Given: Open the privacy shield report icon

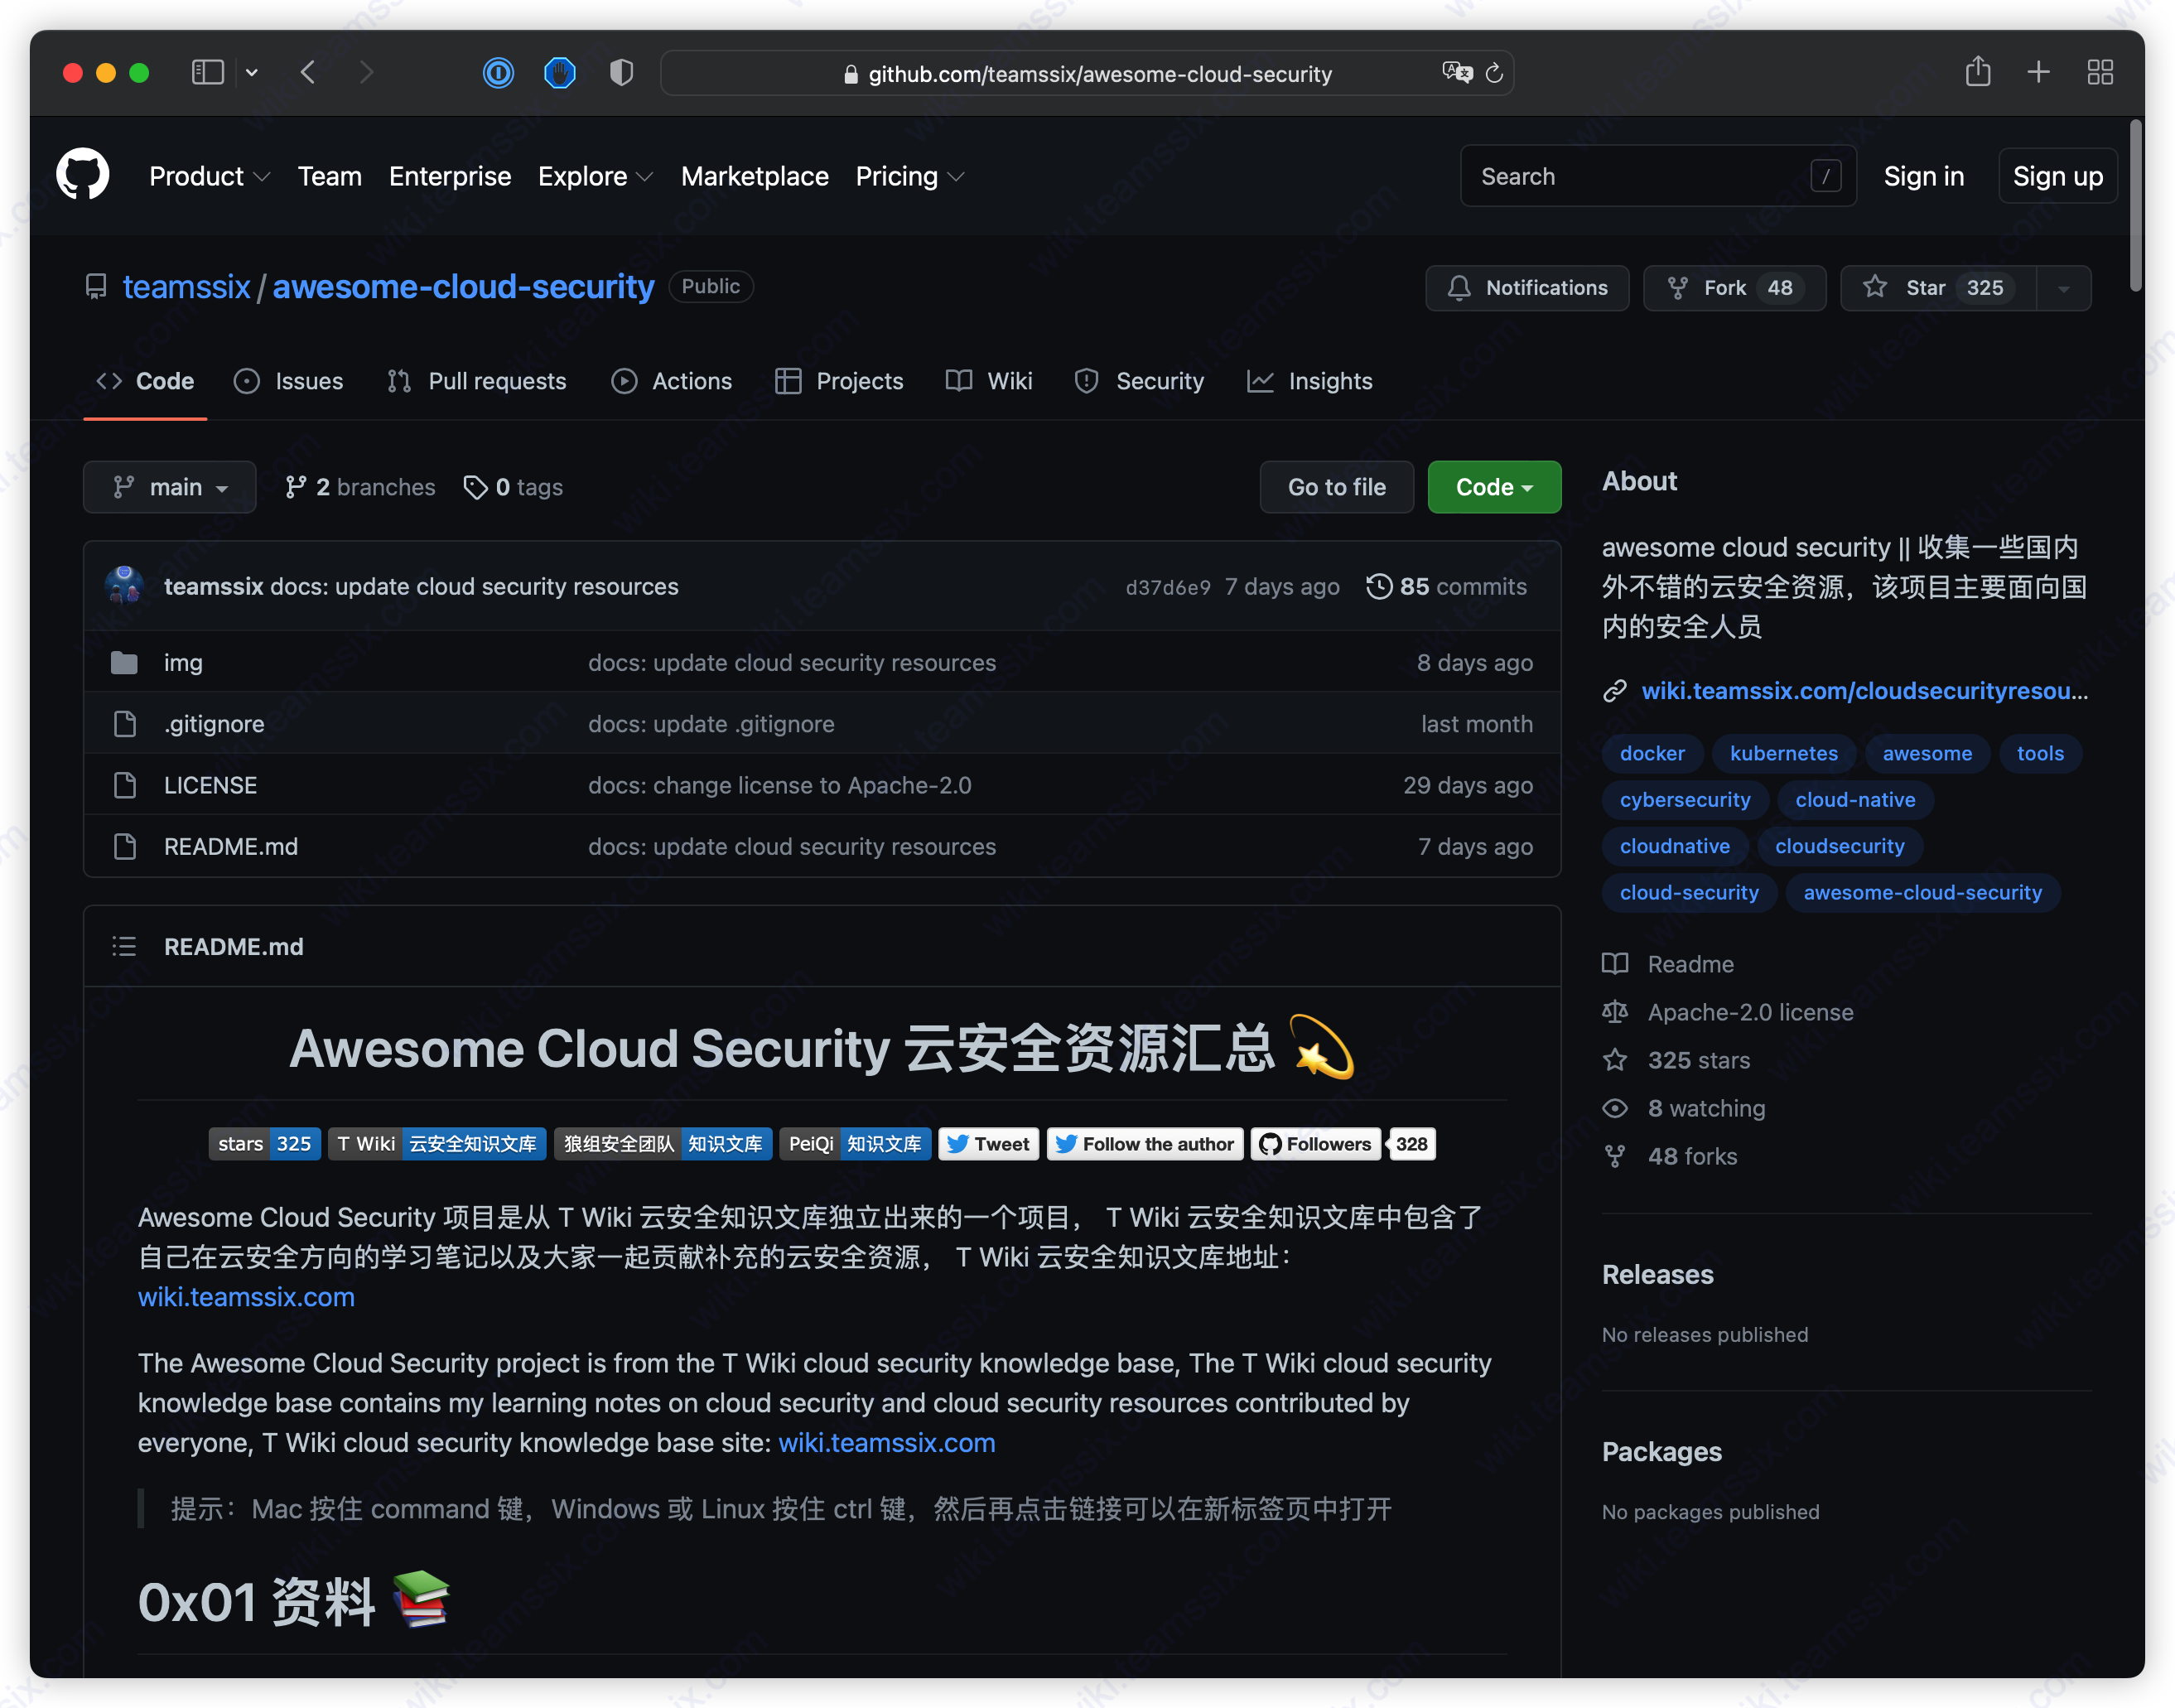Looking at the screenshot, I should point(621,72).
